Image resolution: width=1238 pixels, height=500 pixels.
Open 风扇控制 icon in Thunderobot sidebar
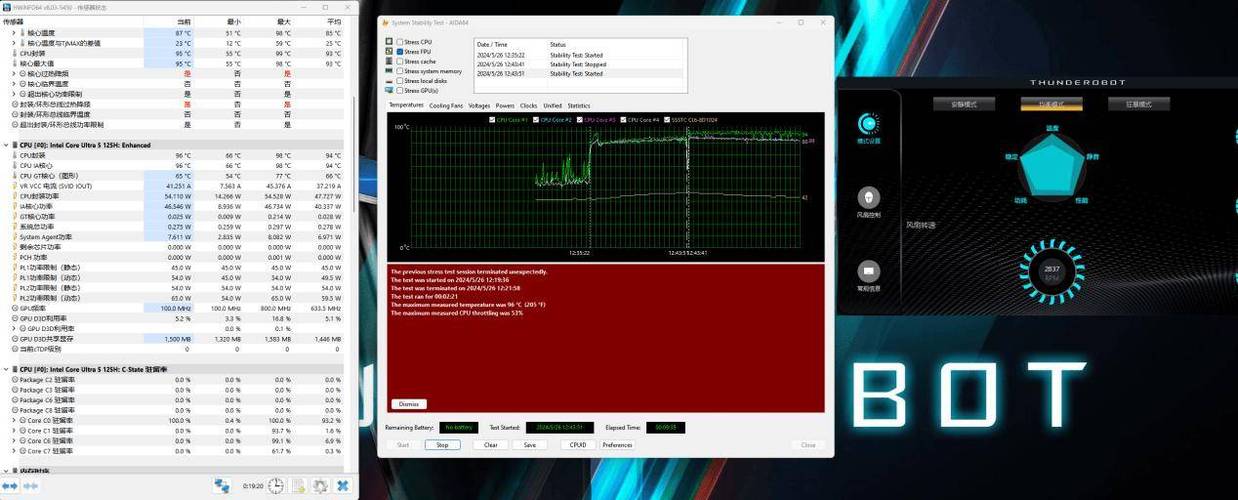(868, 198)
